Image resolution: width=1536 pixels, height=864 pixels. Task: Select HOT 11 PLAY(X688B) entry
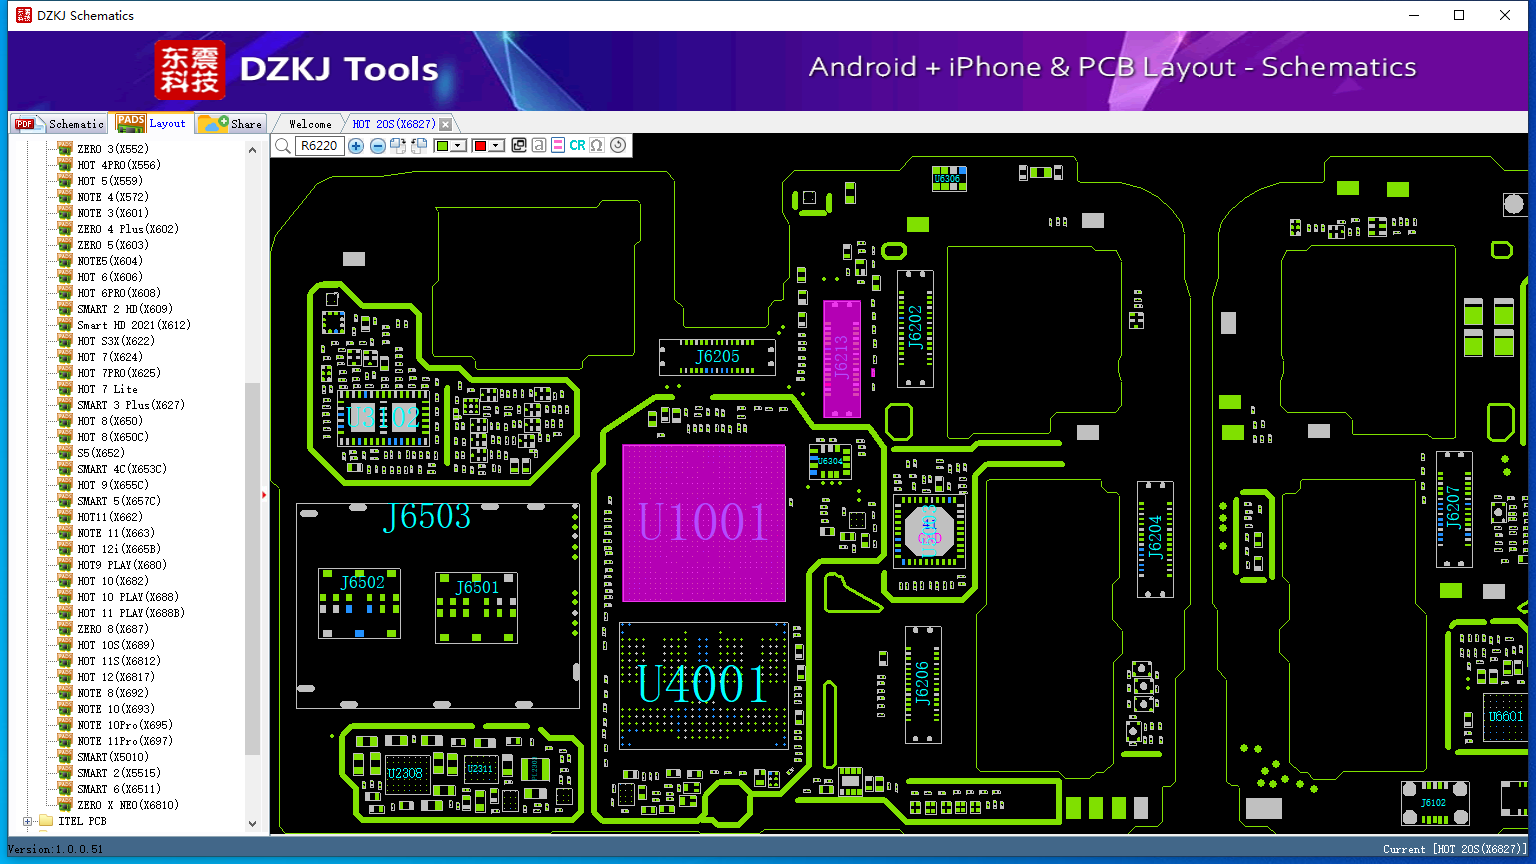[131, 613]
